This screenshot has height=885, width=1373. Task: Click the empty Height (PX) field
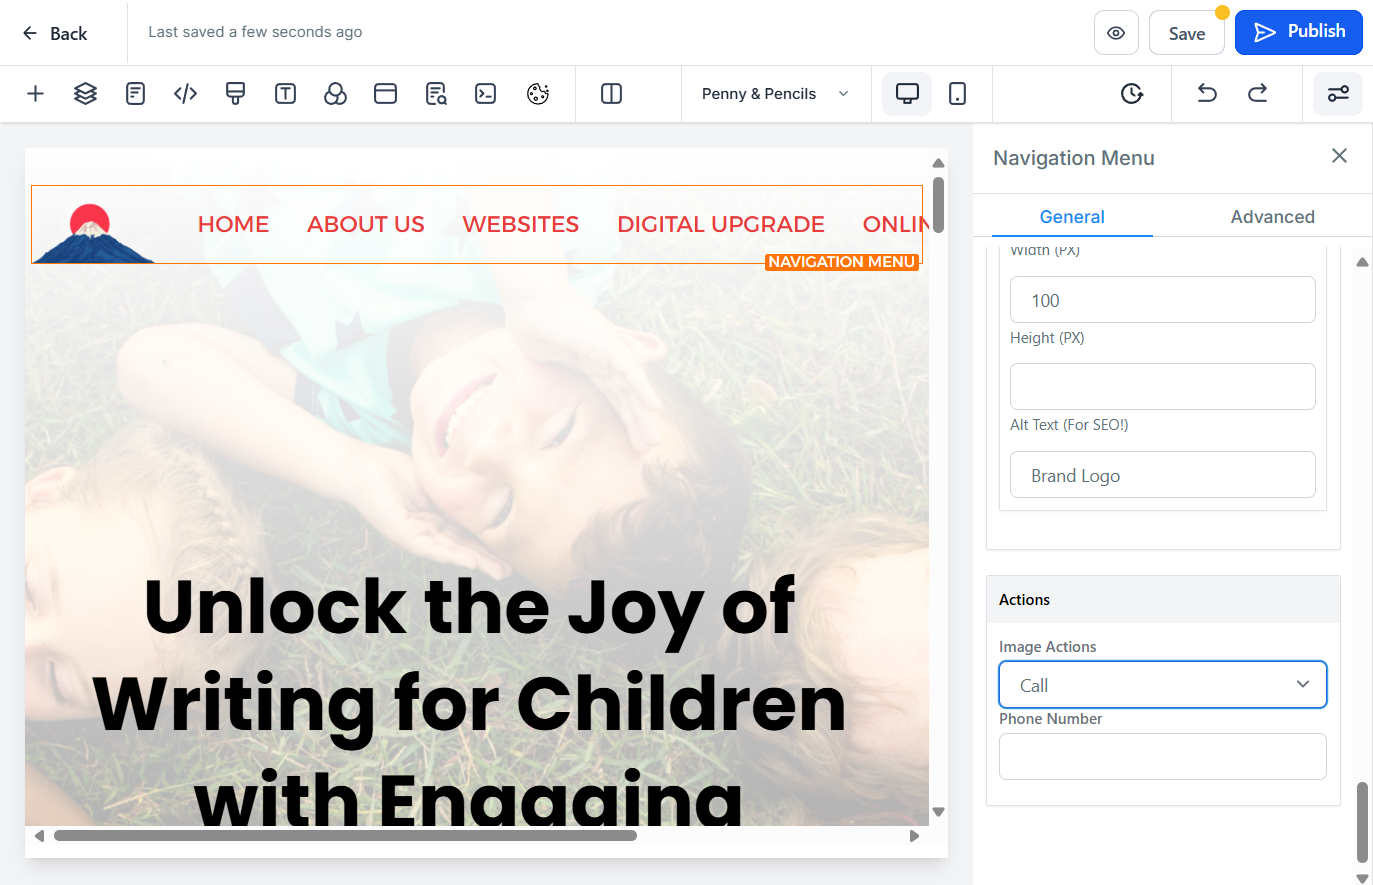1163,386
